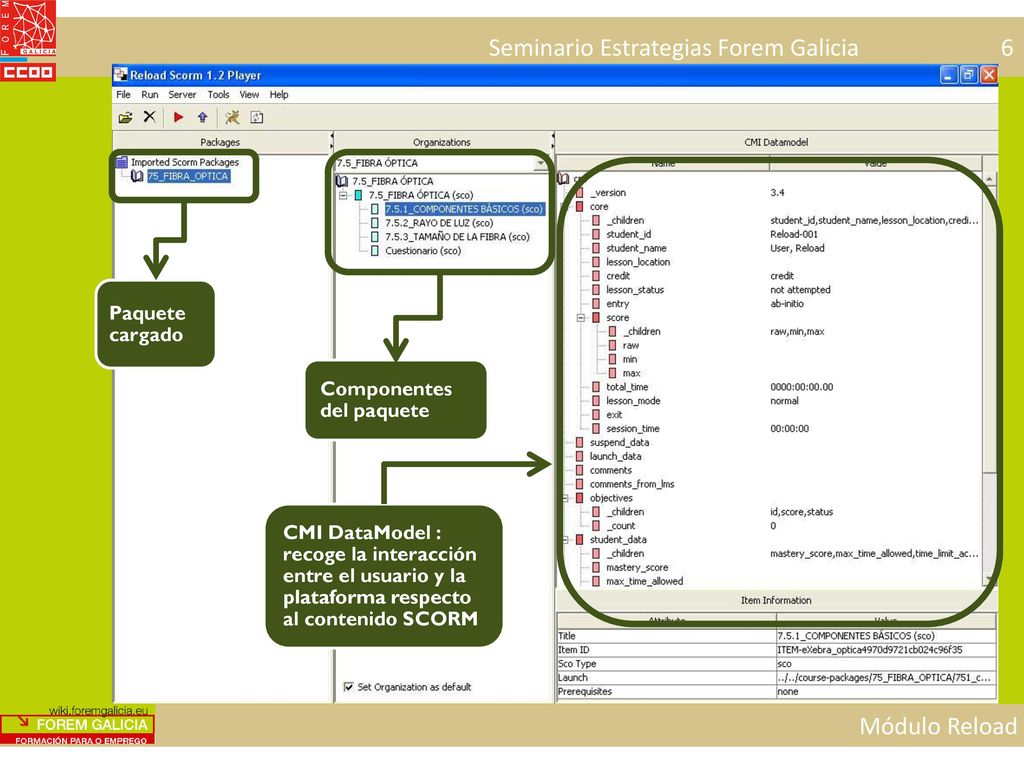Click the Organizations panel header
The image size is (1024, 768).
(x=441, y=142)
